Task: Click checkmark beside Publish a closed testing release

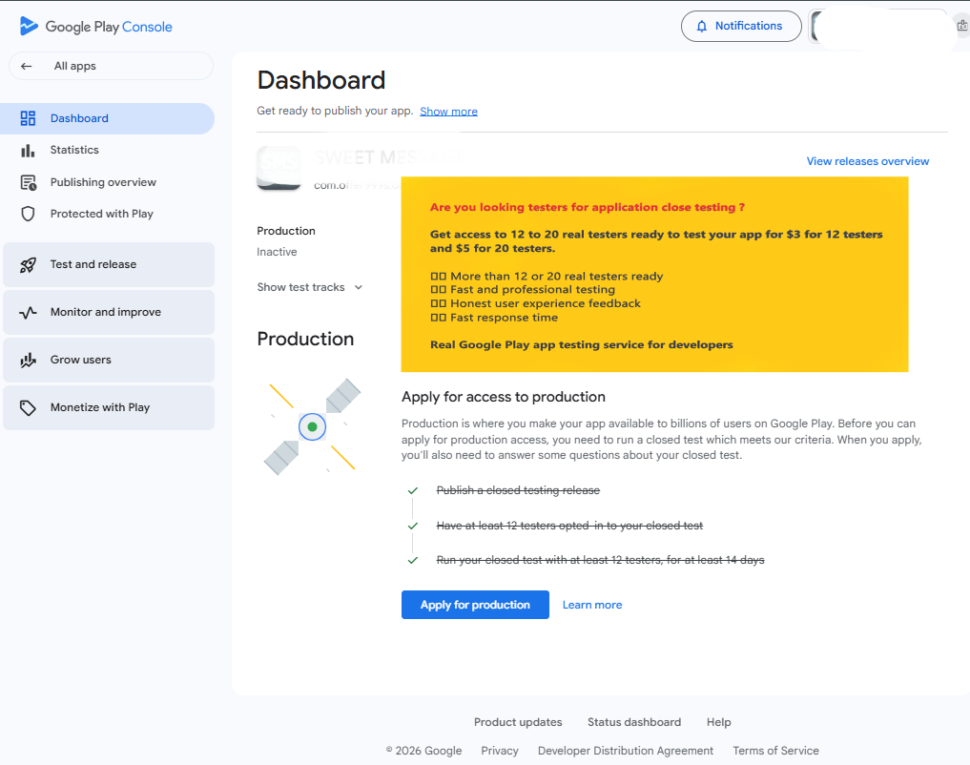Action: [x=413, y=490]
